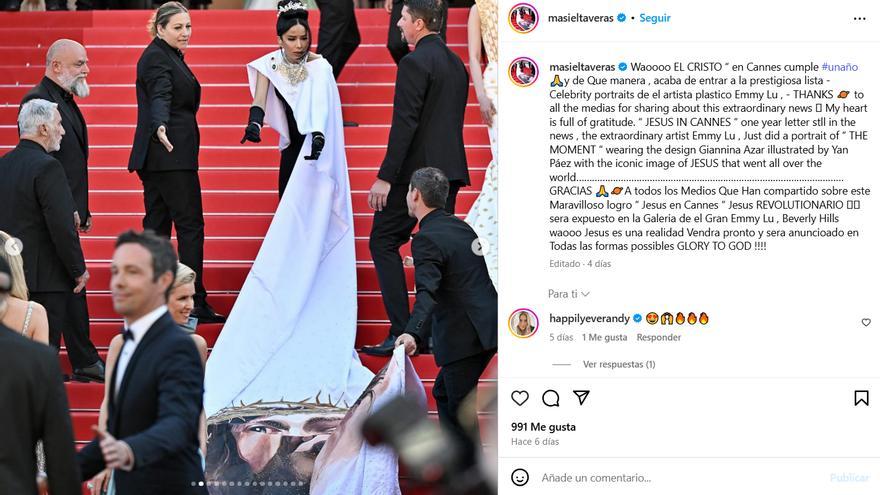The height and width of the screenshot is (495, 880).
Task: Go to the next photo arrow
Action: tap(479, 246)
